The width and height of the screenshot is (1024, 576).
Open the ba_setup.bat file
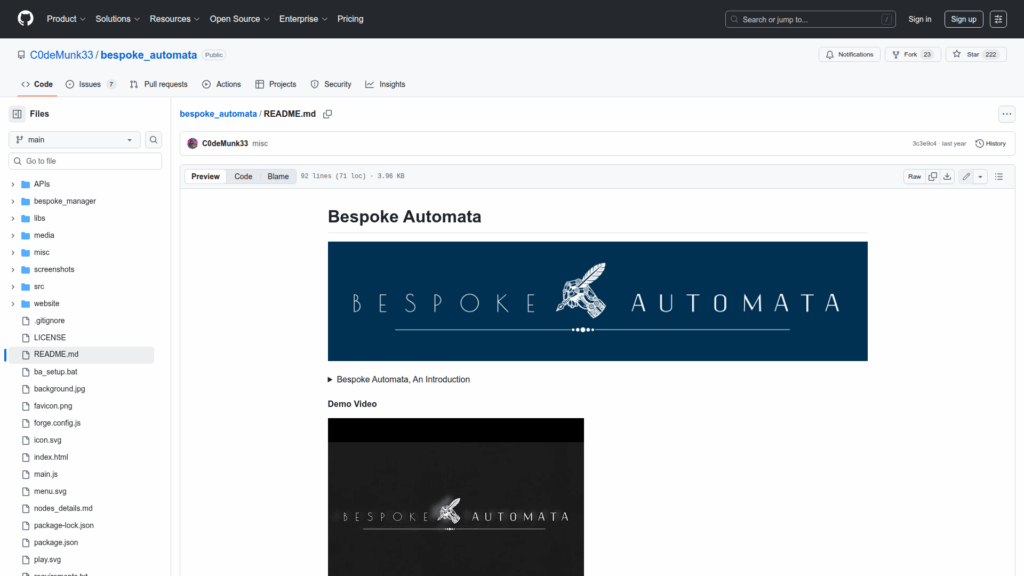(x=56, y=372)
